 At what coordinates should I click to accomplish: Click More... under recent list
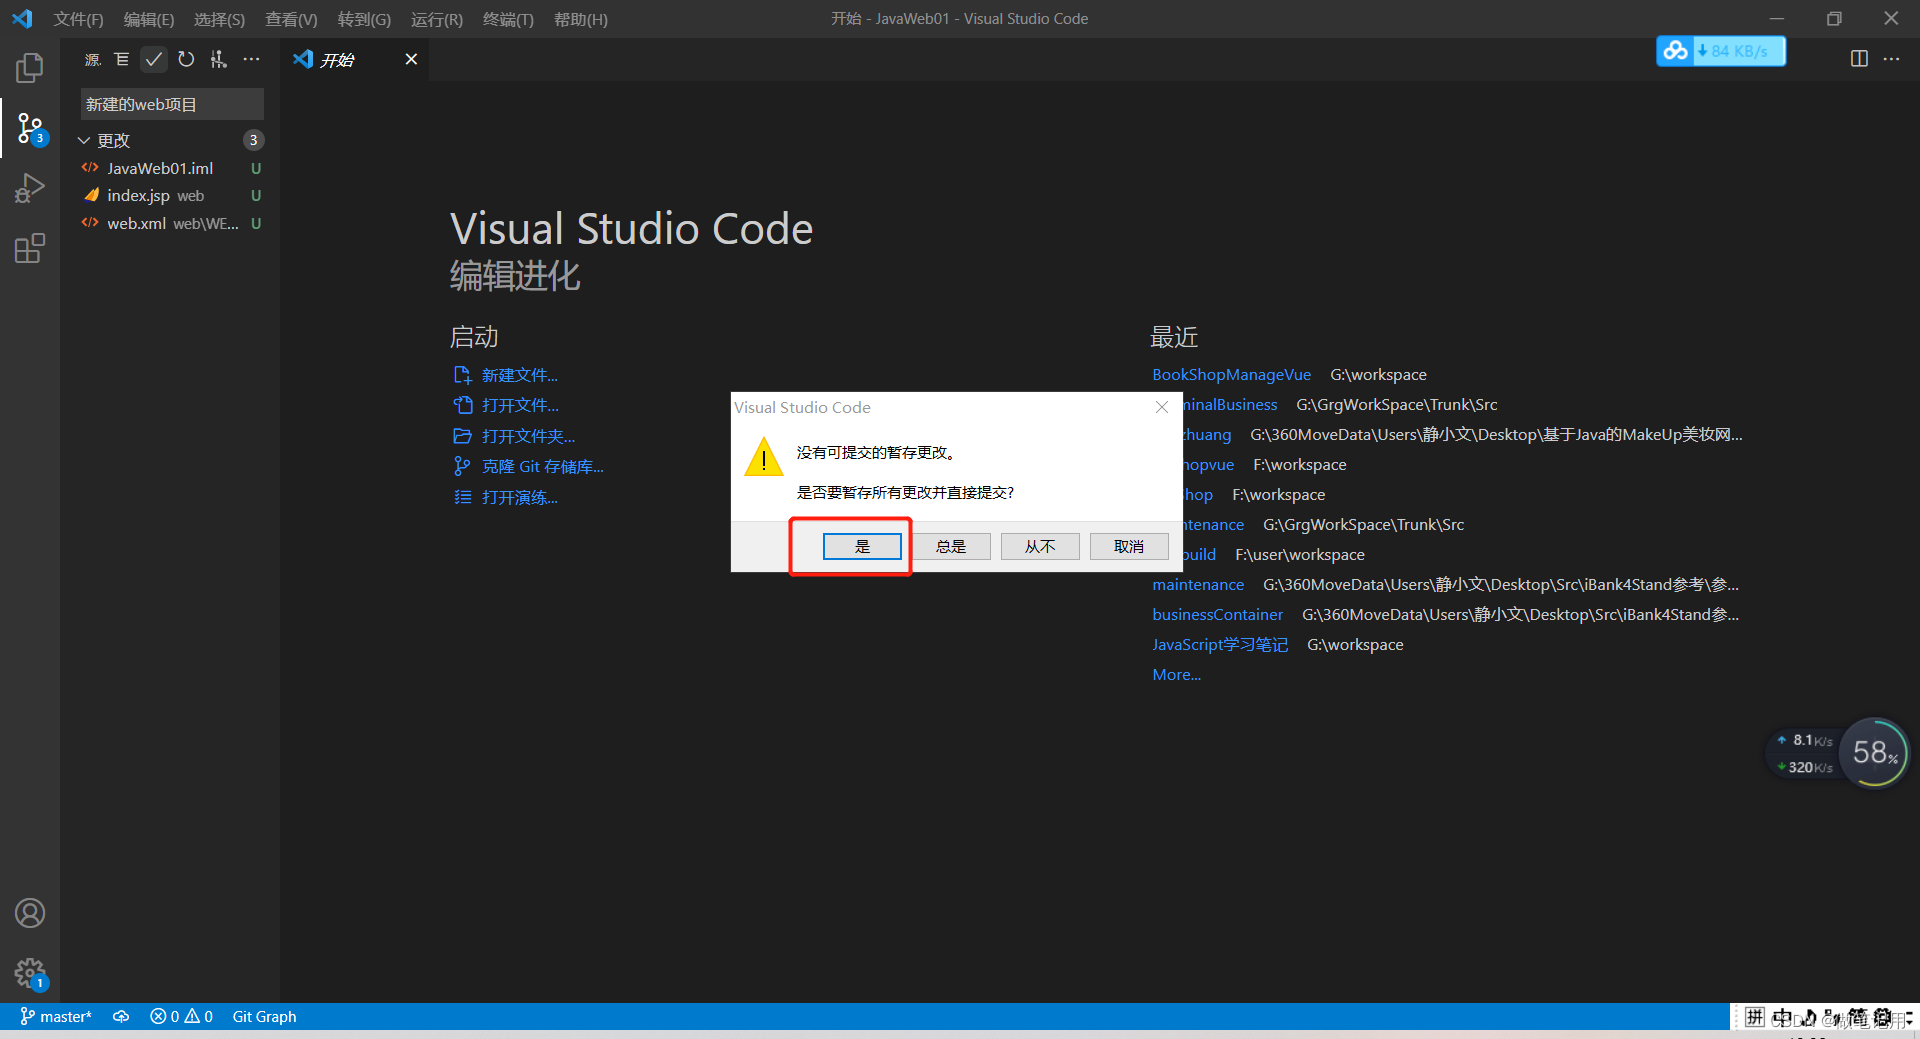[x=1176, y=674]
